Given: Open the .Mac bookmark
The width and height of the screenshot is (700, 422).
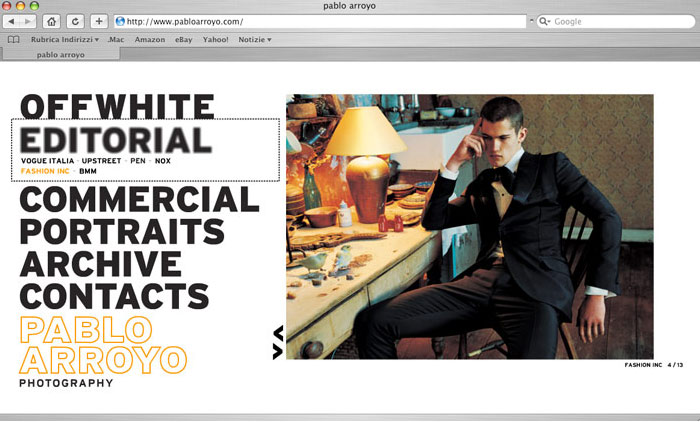Looking at the screenshot, I should [116, 40].
